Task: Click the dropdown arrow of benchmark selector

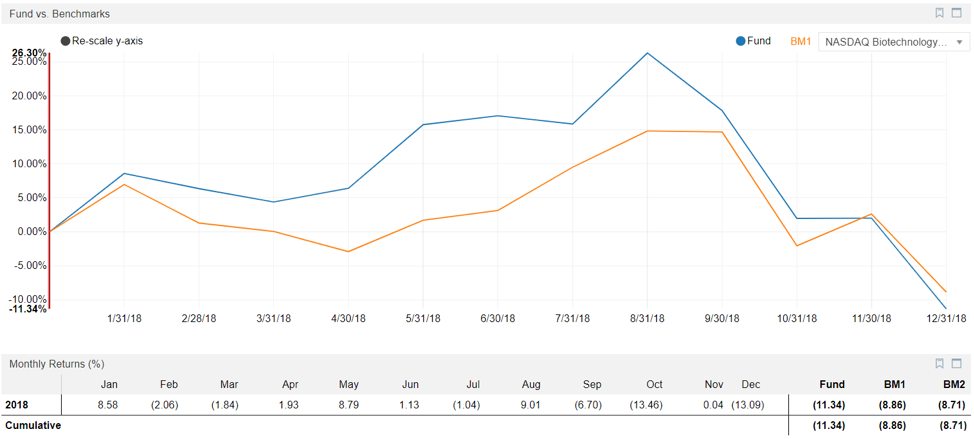Action: [960, 42]
